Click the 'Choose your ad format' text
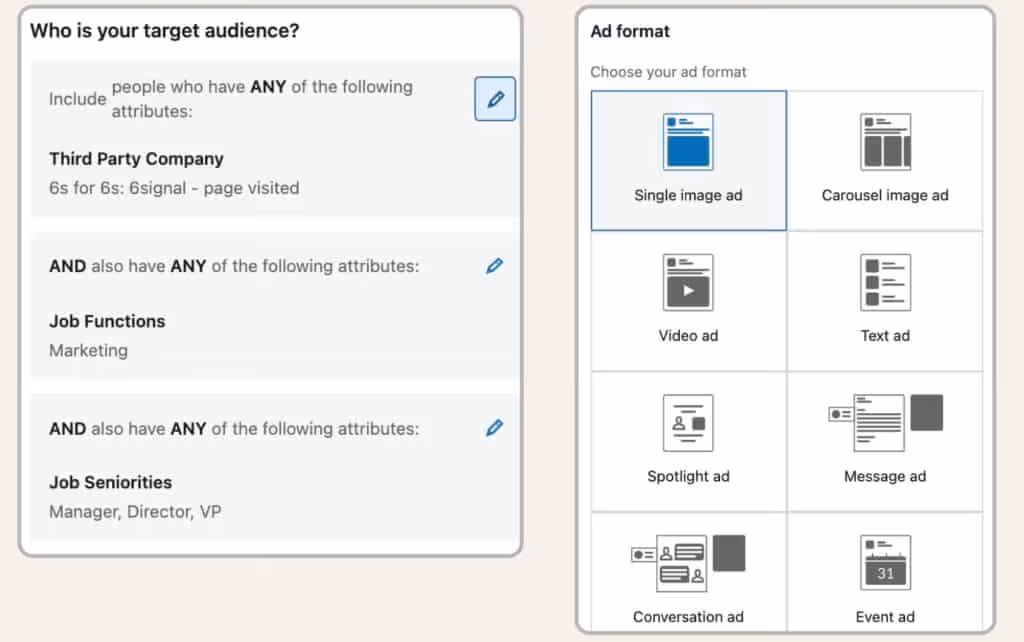 click(x=668, y=72)
